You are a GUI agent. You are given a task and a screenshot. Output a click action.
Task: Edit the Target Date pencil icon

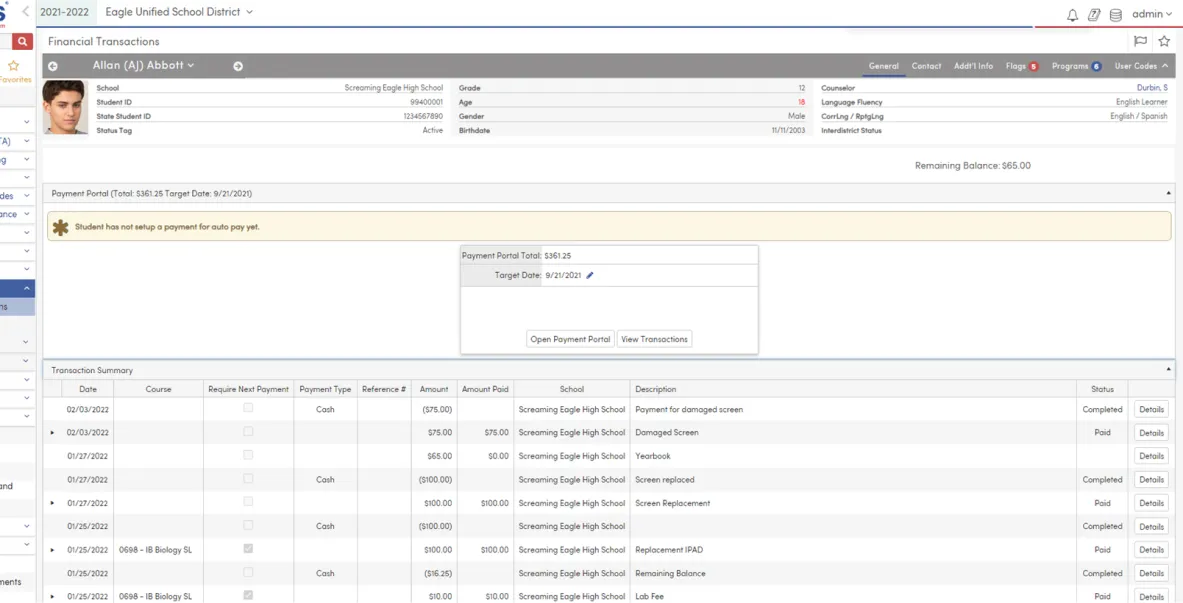590,275
